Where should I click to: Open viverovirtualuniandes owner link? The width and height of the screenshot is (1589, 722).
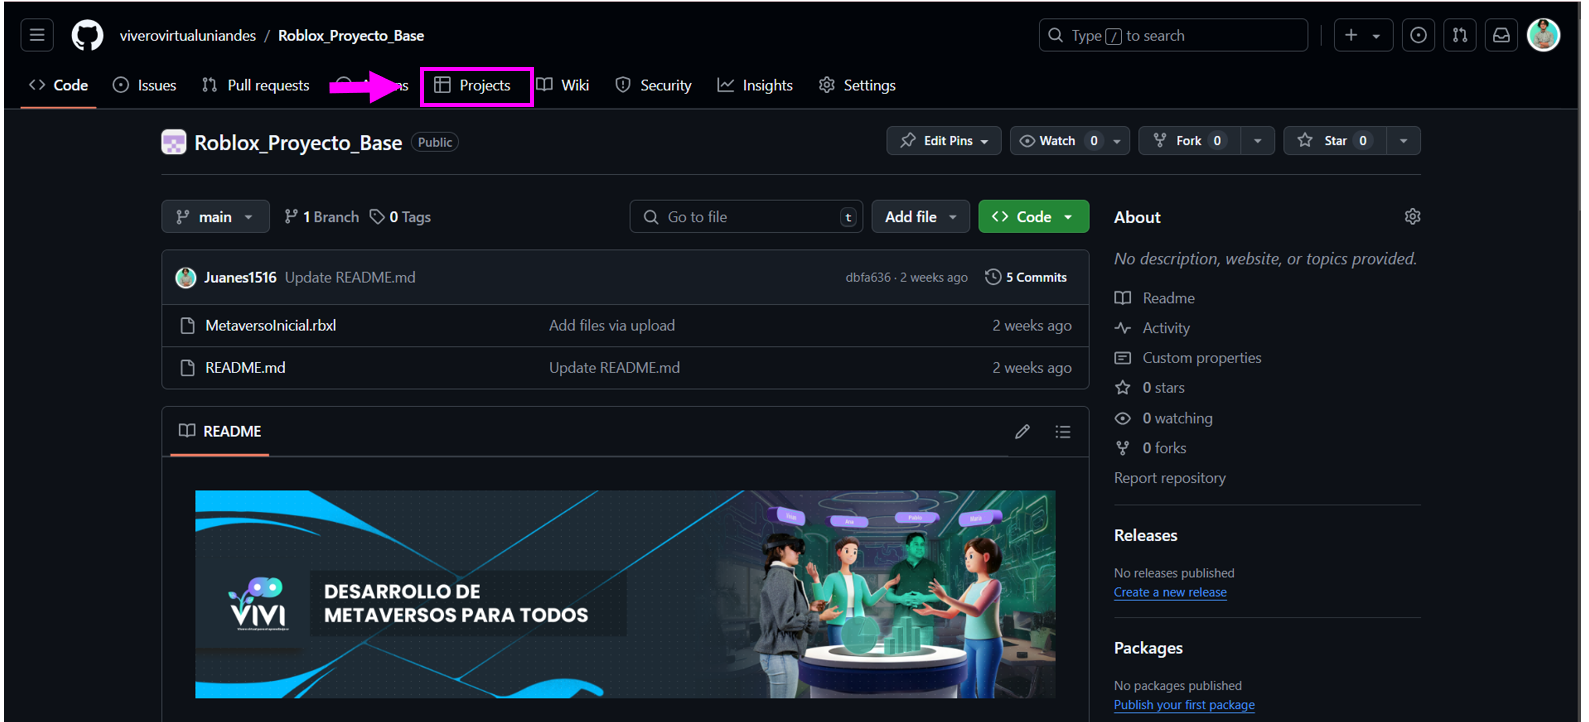tap(188, 35)
